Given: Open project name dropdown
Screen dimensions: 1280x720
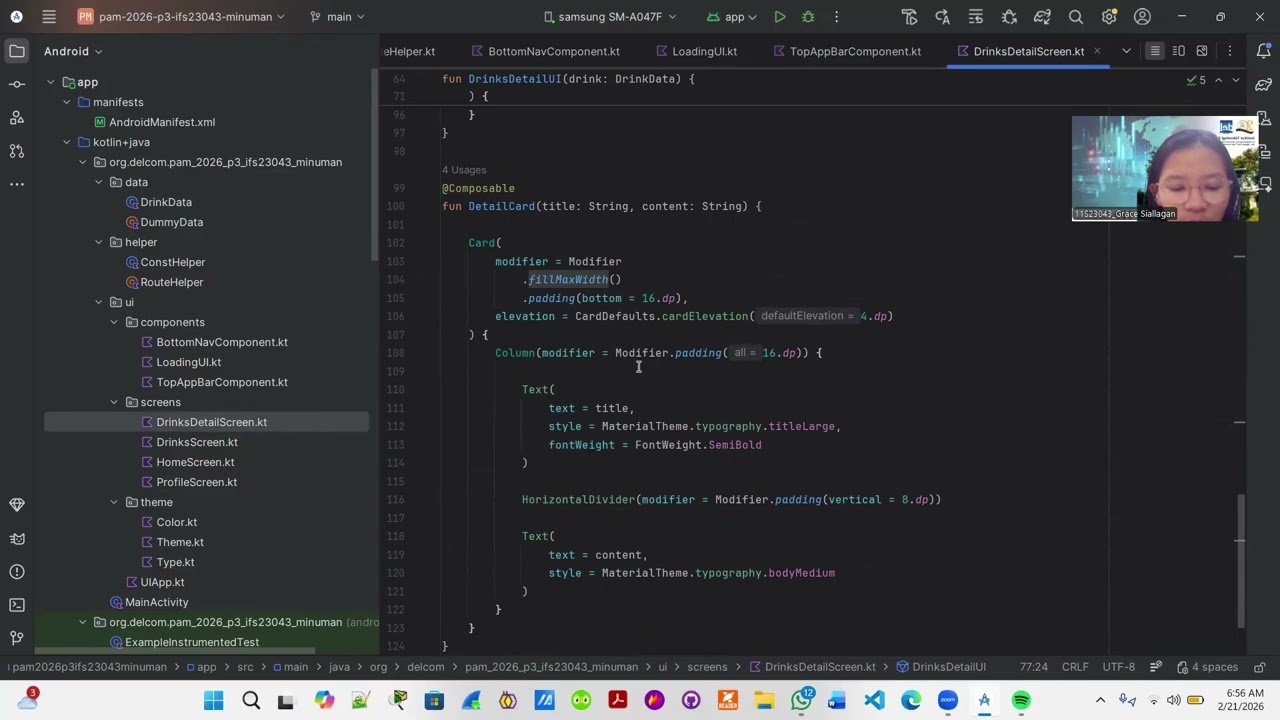Looking at the screenshot, I should tap(182, 17).
